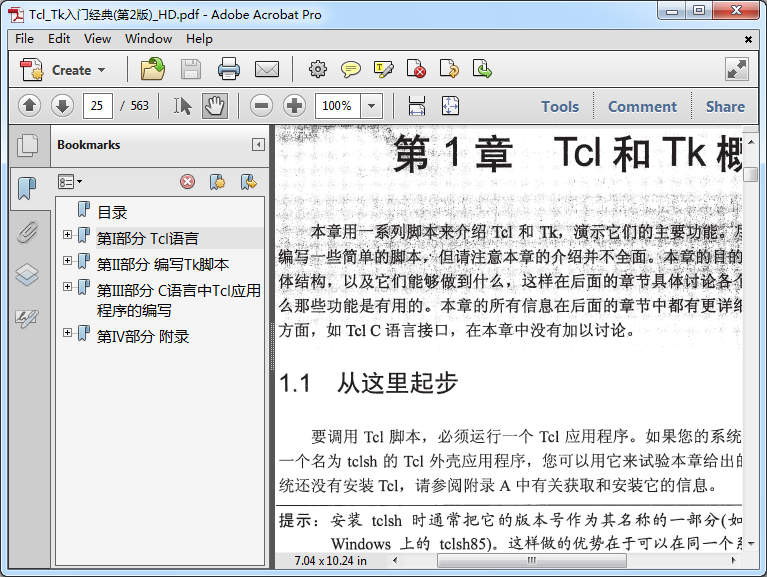This screenshot has width=767, height=577.
Task: Add a sticky note comment
Action: coord(351,69)
